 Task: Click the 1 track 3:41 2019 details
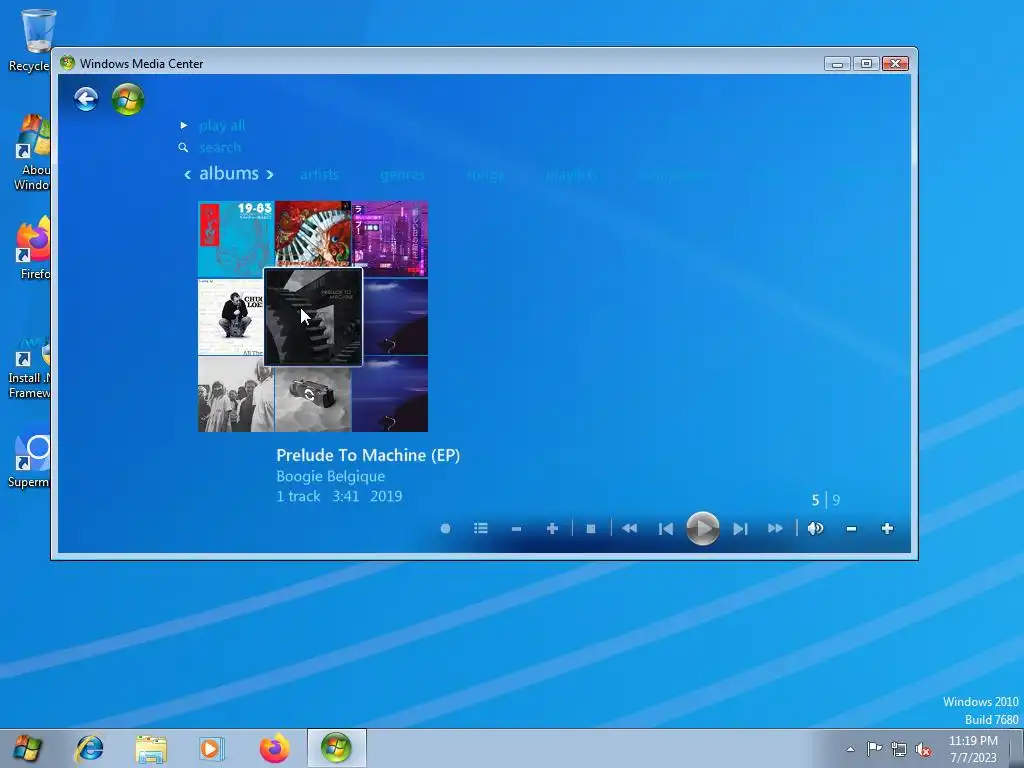pyautogui.click(x=339, y=496)
